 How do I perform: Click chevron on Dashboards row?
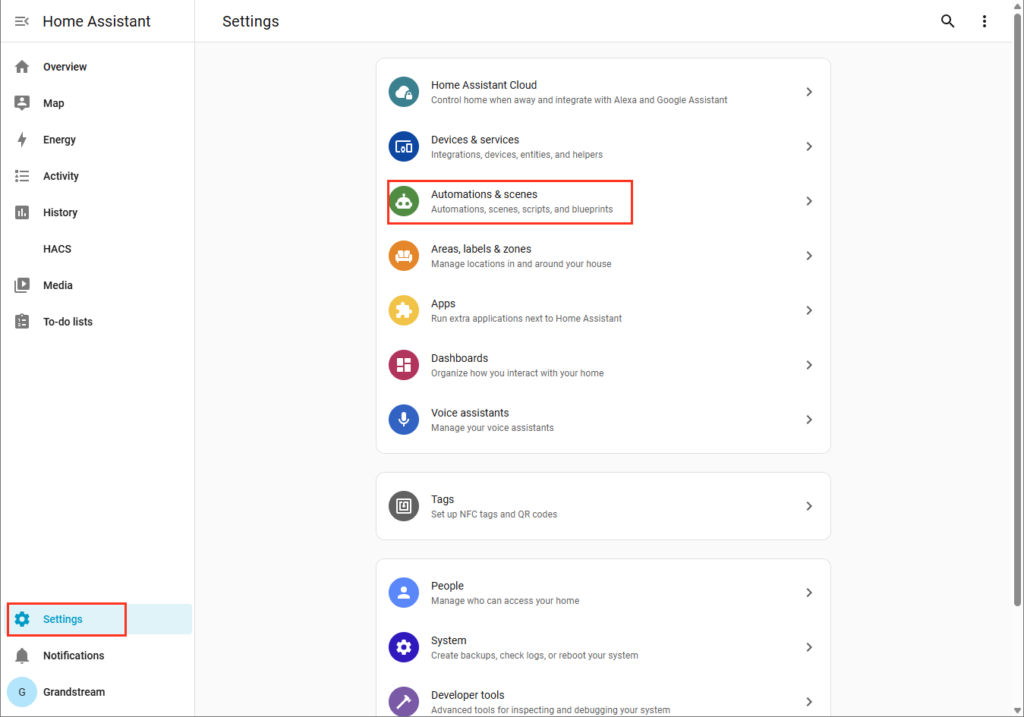coord(809,365)
